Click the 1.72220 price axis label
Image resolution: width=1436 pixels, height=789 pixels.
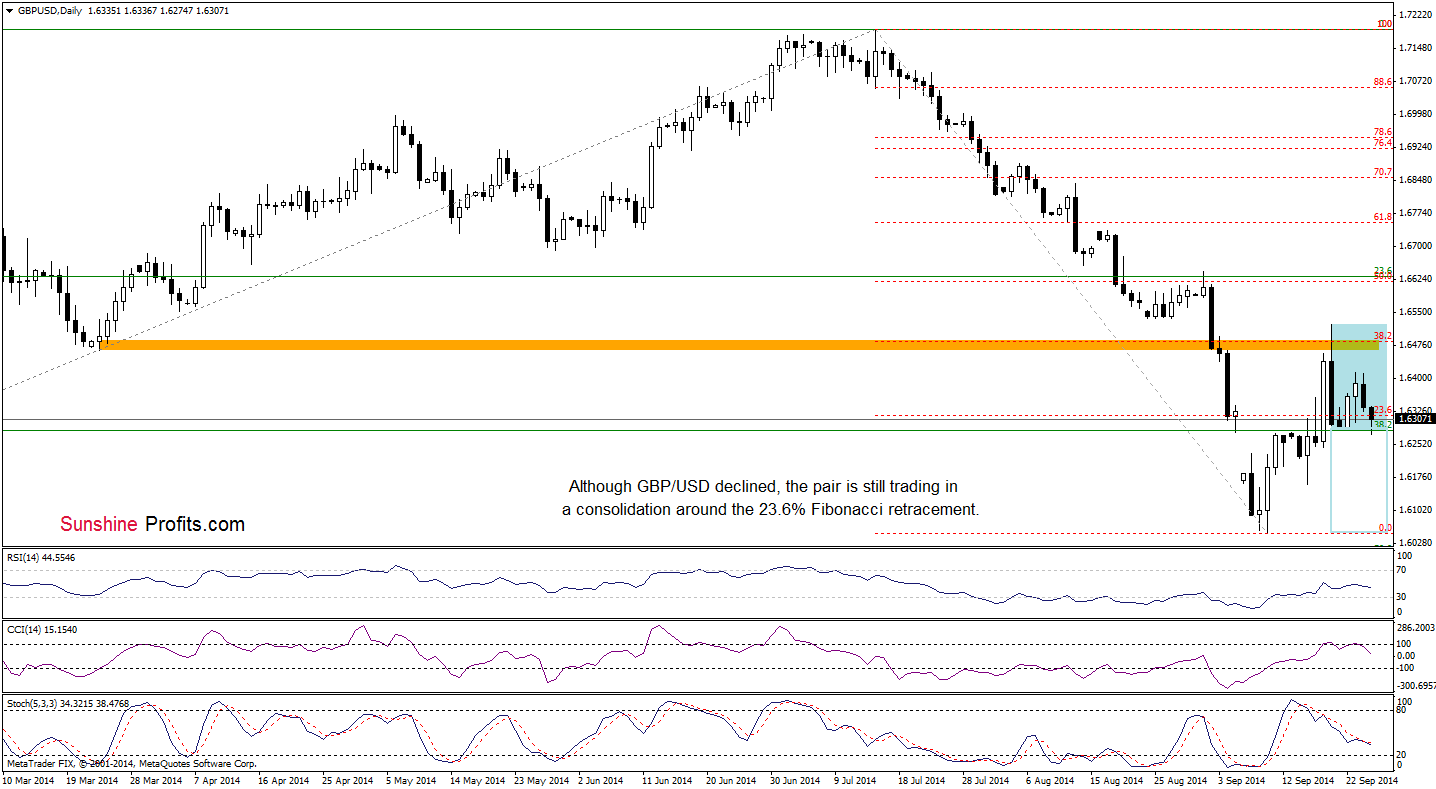click(x=1416, y=15)
